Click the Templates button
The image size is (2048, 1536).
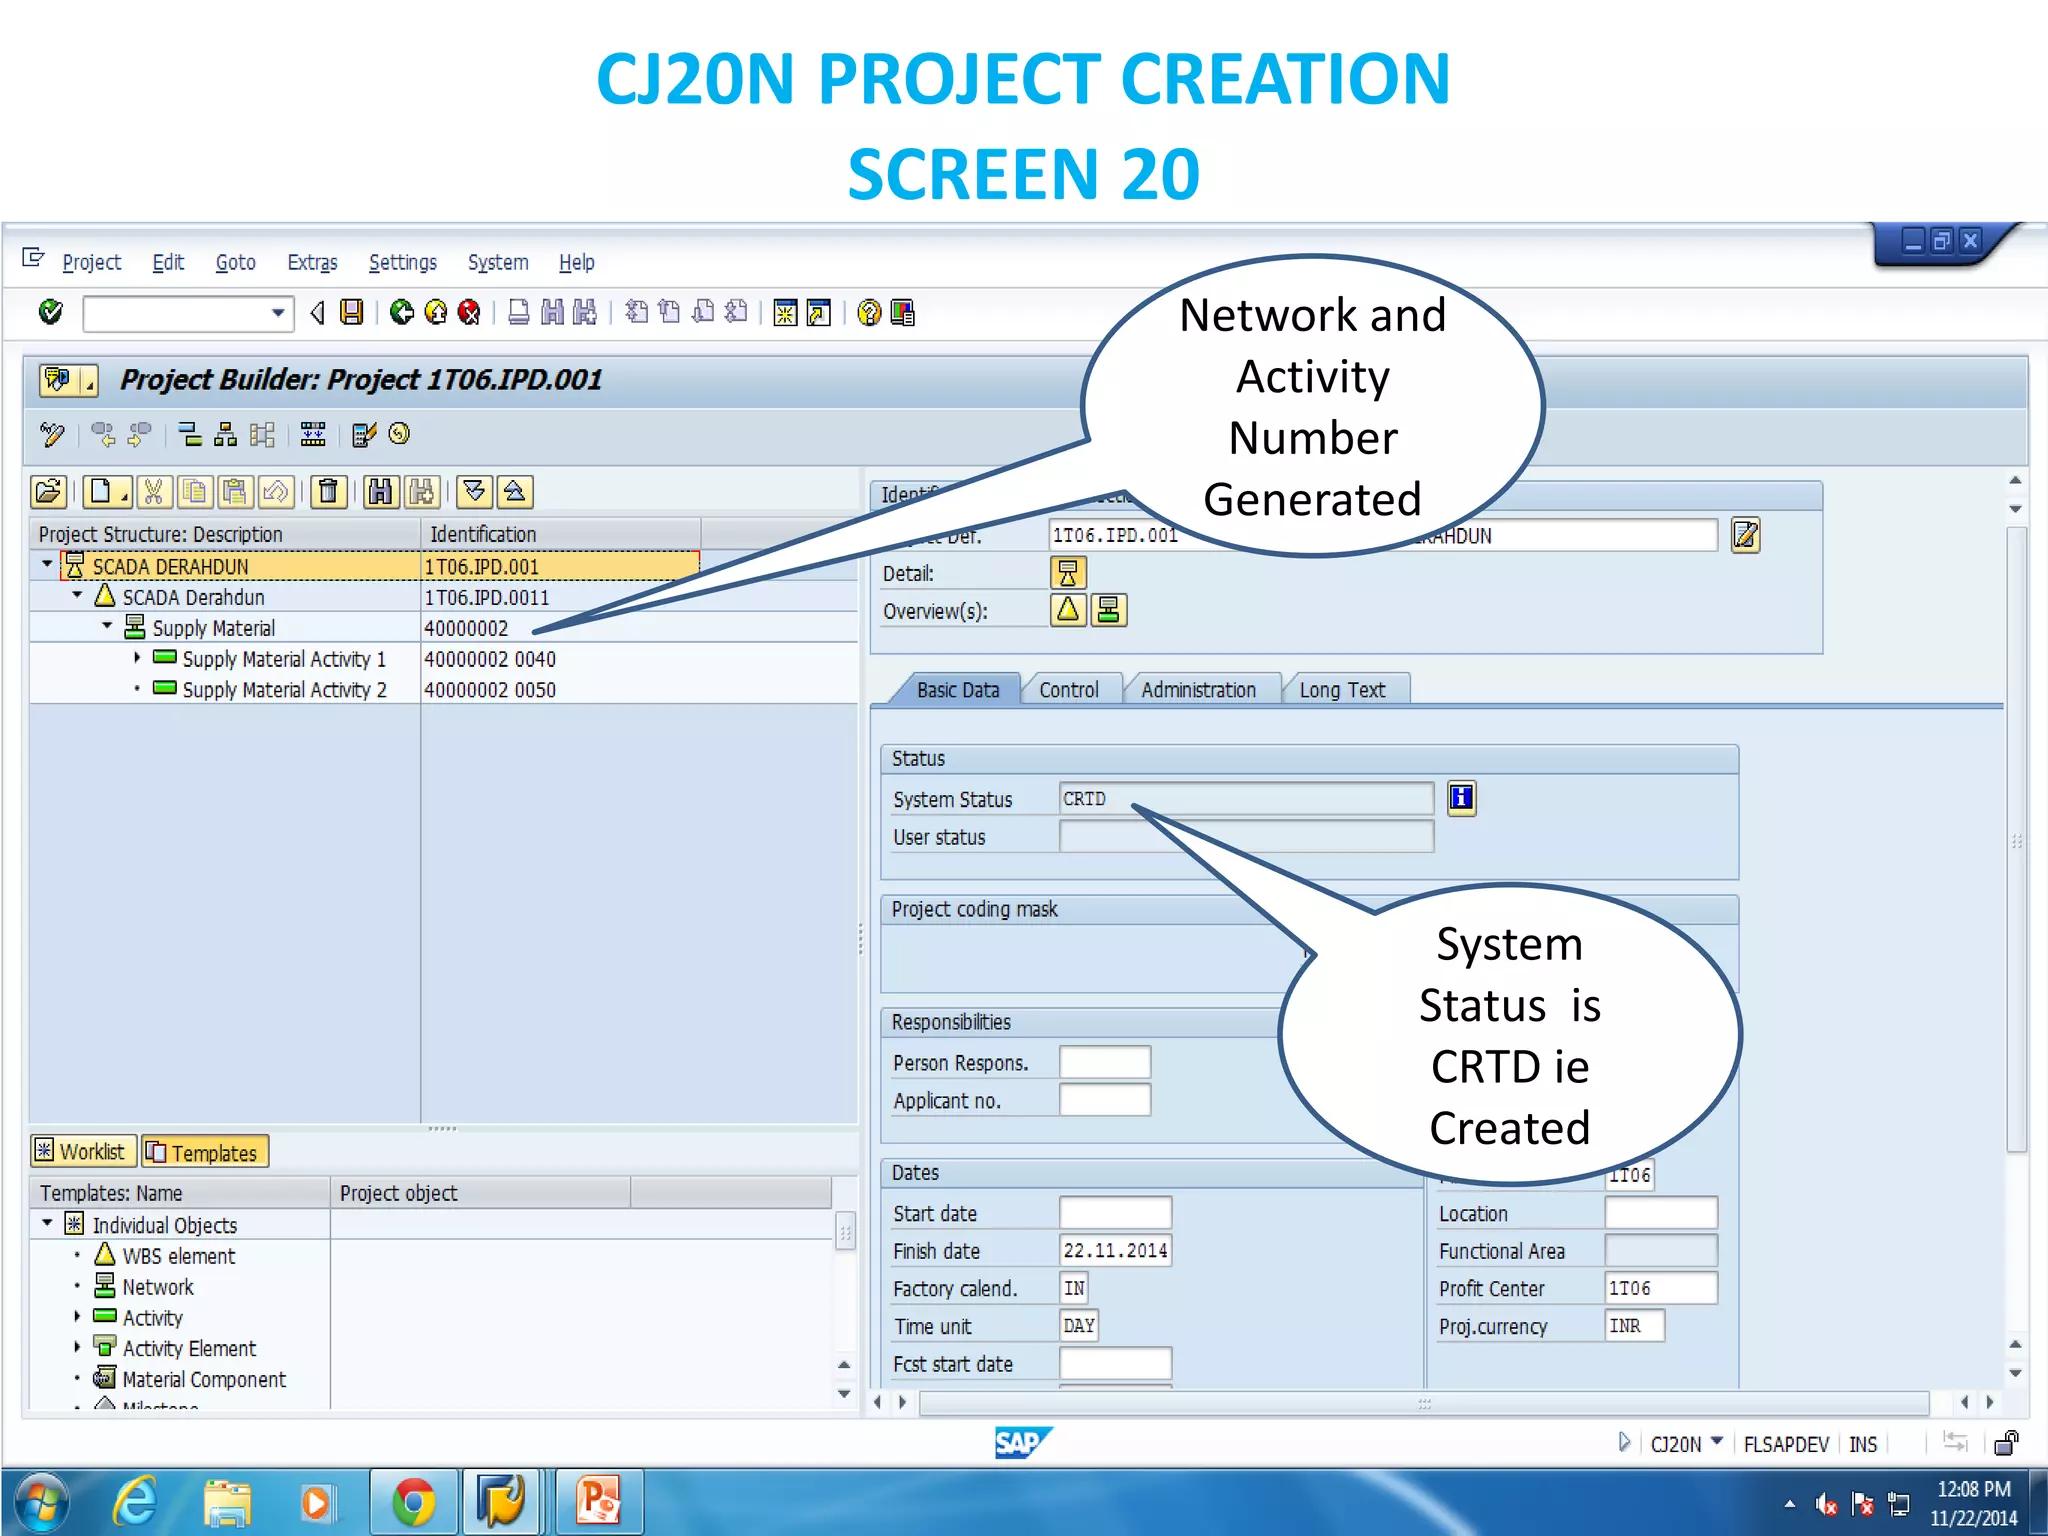pyautogui.click(x=205, y=1152)
